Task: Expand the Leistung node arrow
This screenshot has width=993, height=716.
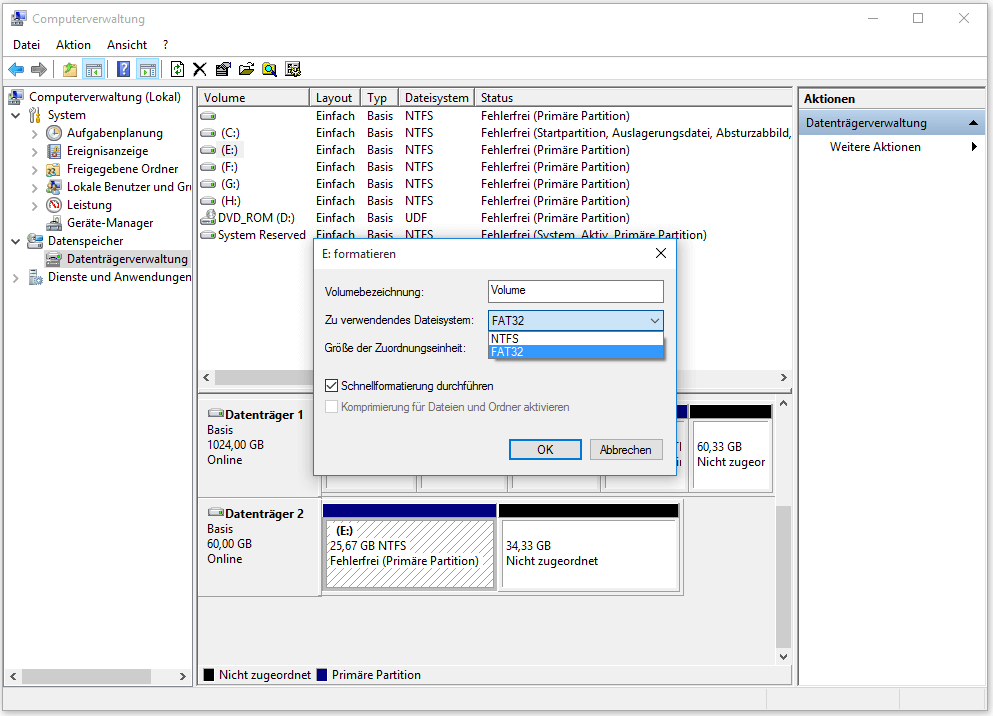Action: coord(35,206)
